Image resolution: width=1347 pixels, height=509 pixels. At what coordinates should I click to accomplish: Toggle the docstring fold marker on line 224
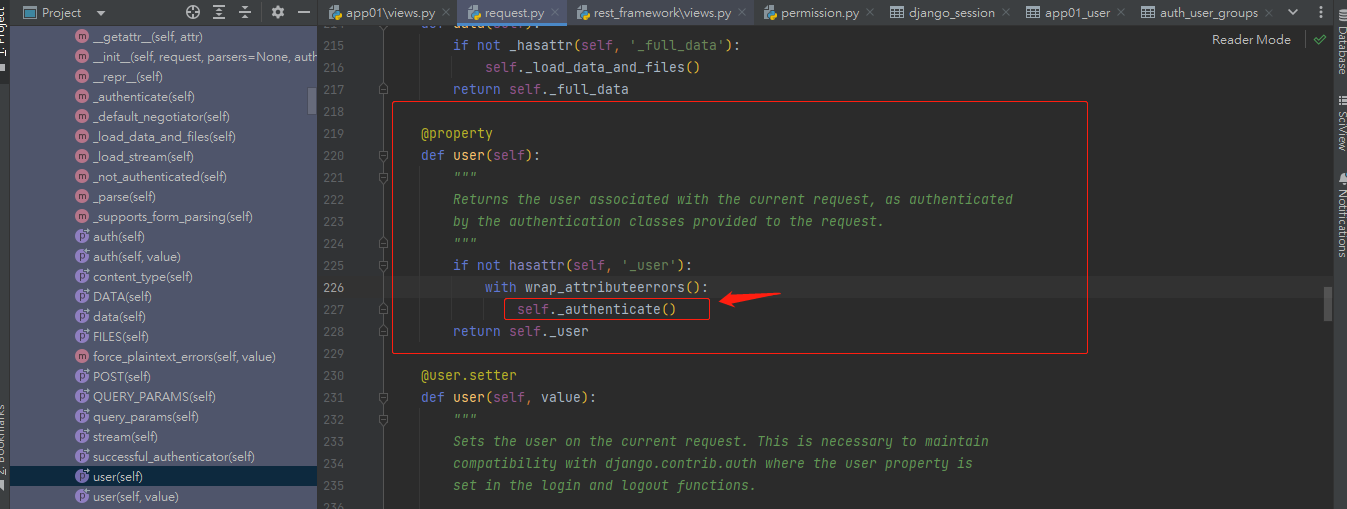(383, 243)
